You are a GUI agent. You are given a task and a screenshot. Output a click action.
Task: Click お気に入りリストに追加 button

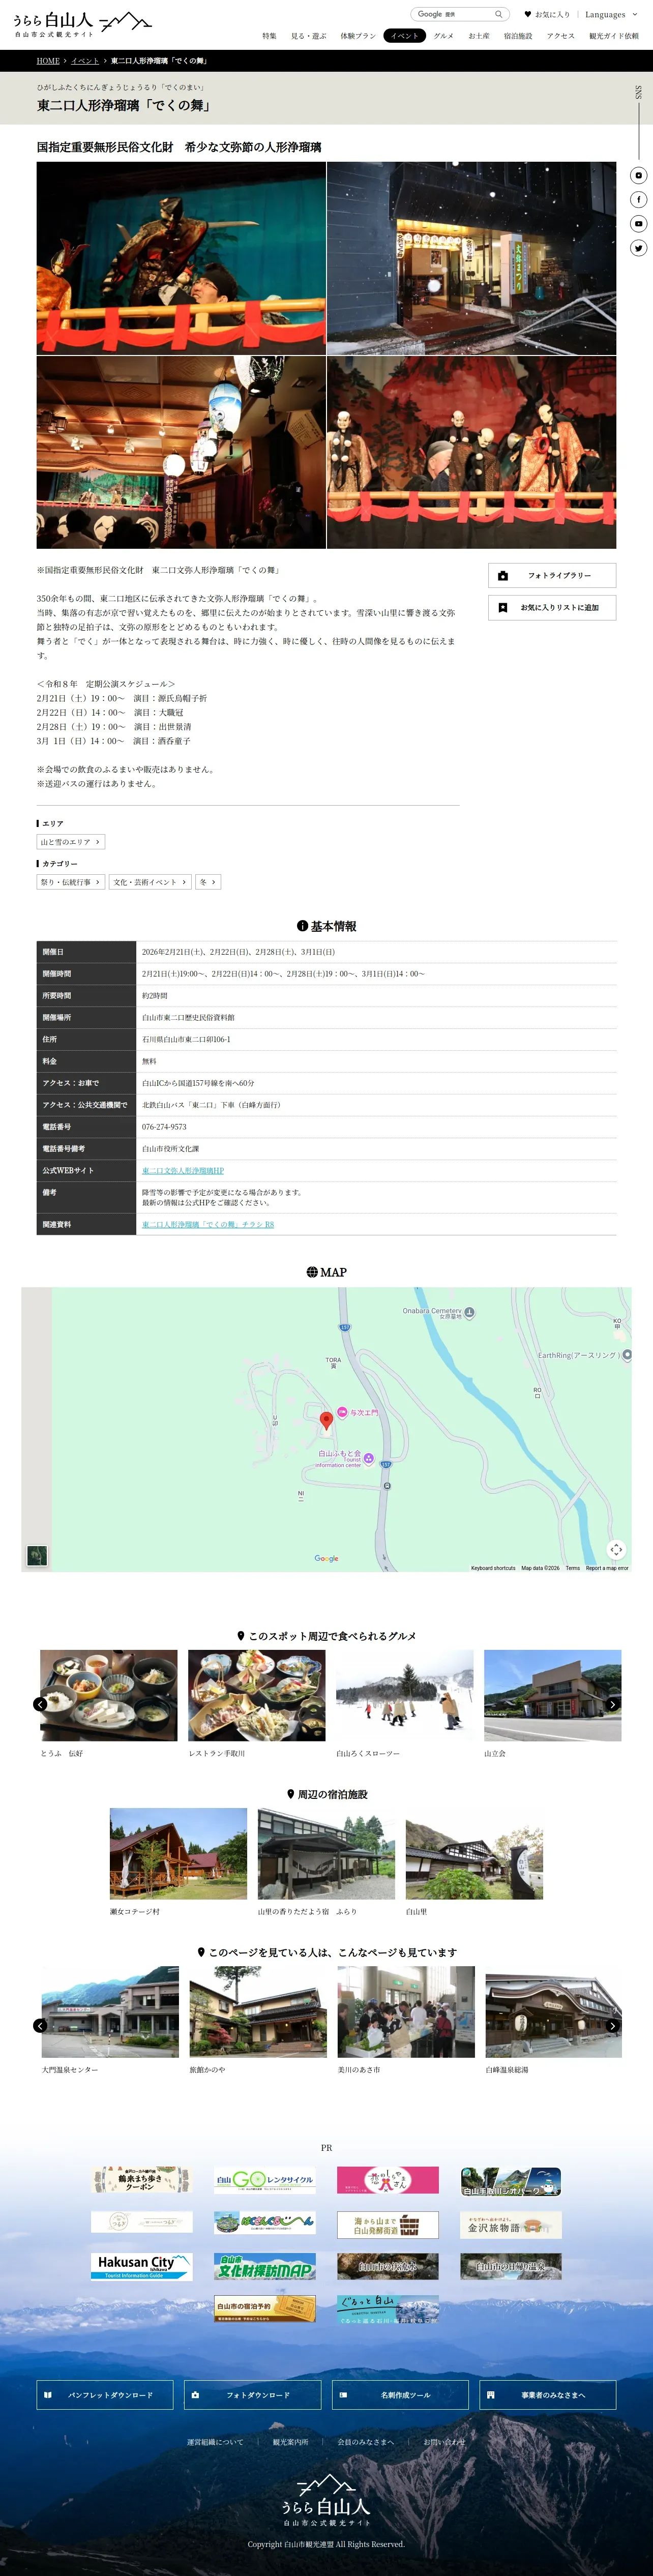point(552,607)
